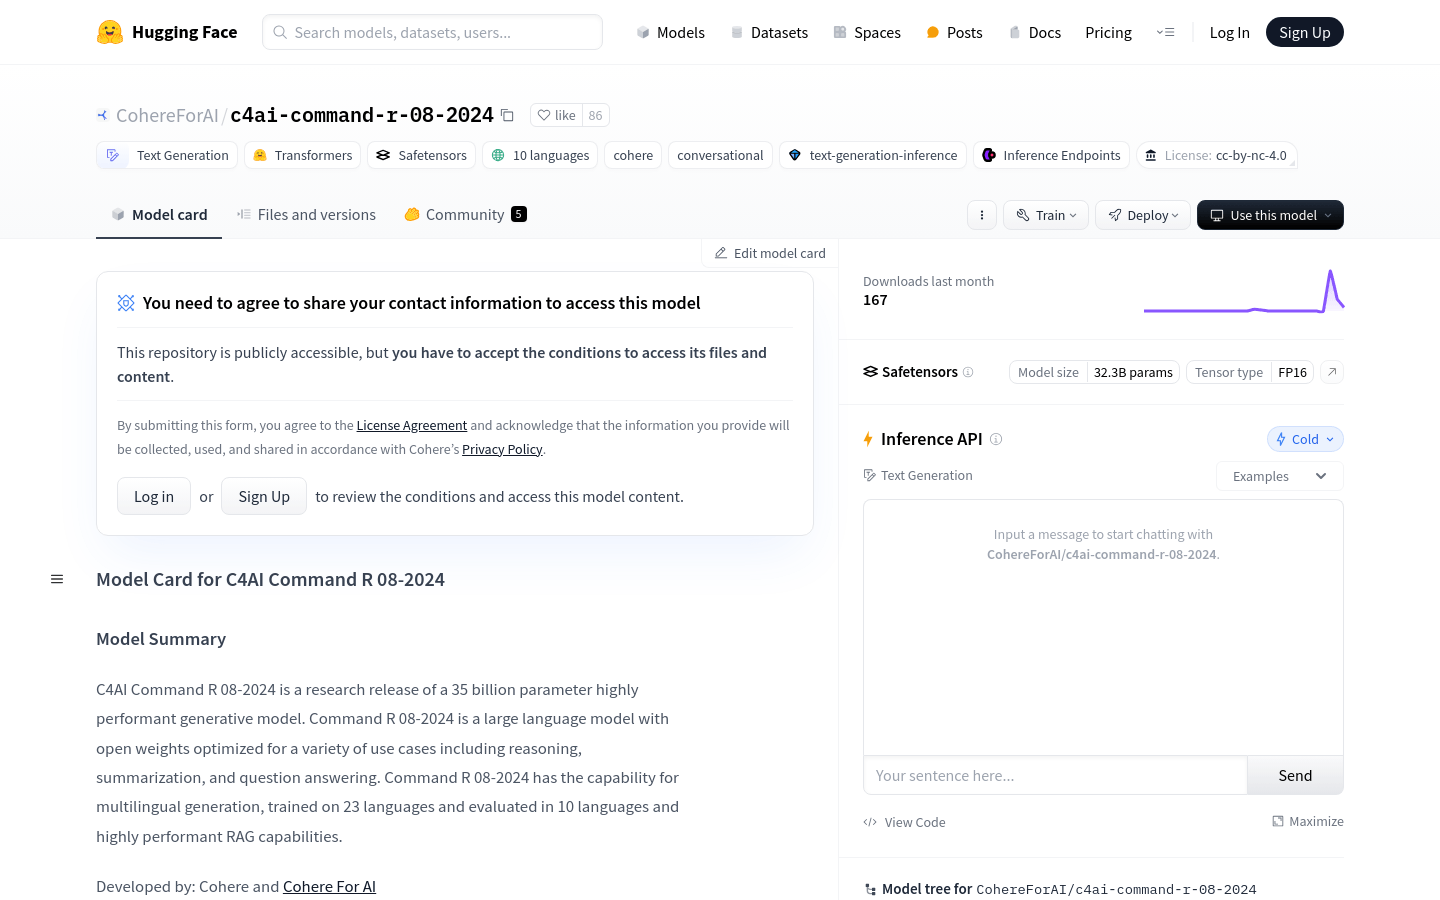Focus the Your sentence here input
The image size is (1440, 900).
click(x=1055, y=776)
